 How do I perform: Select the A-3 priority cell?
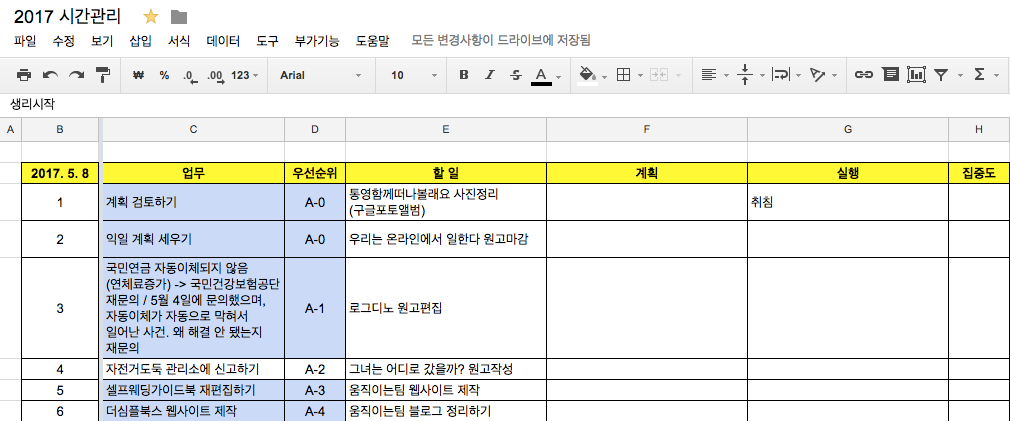(x=315, y=390)
